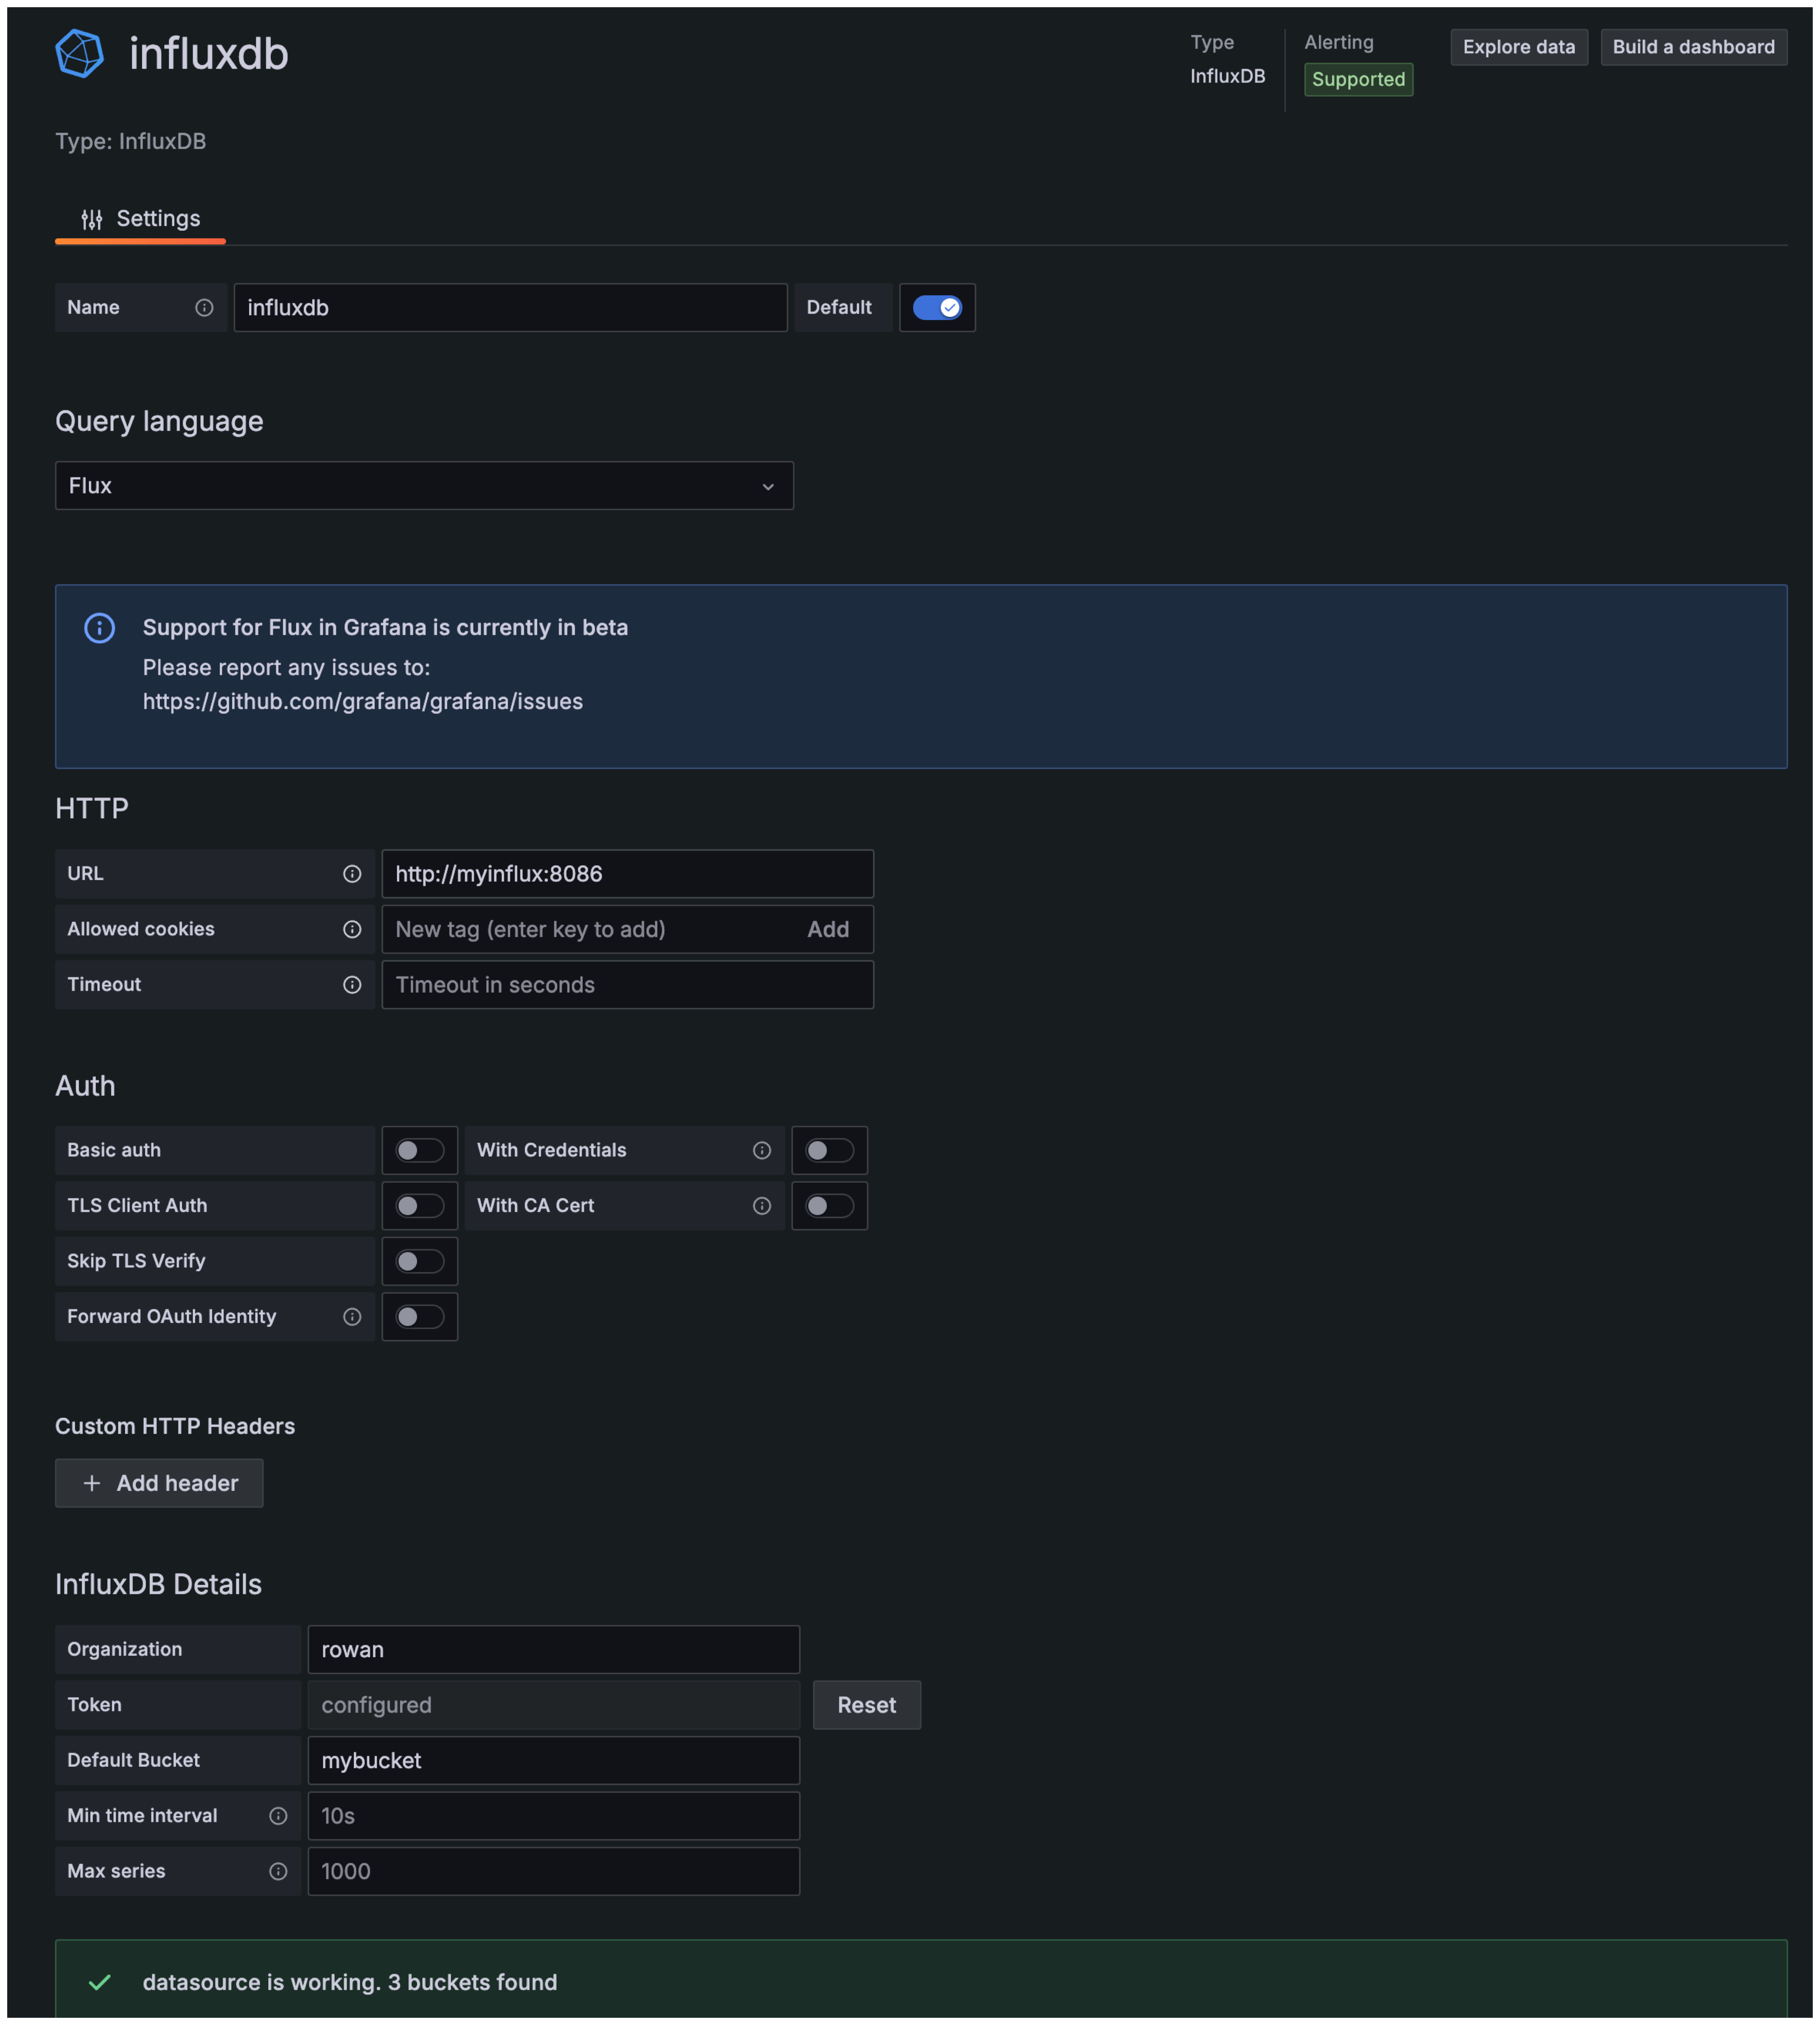The width and height of the screenshot is (1820, 2025).
Task: Click info icon beside URL label
Action: point(352,874)
